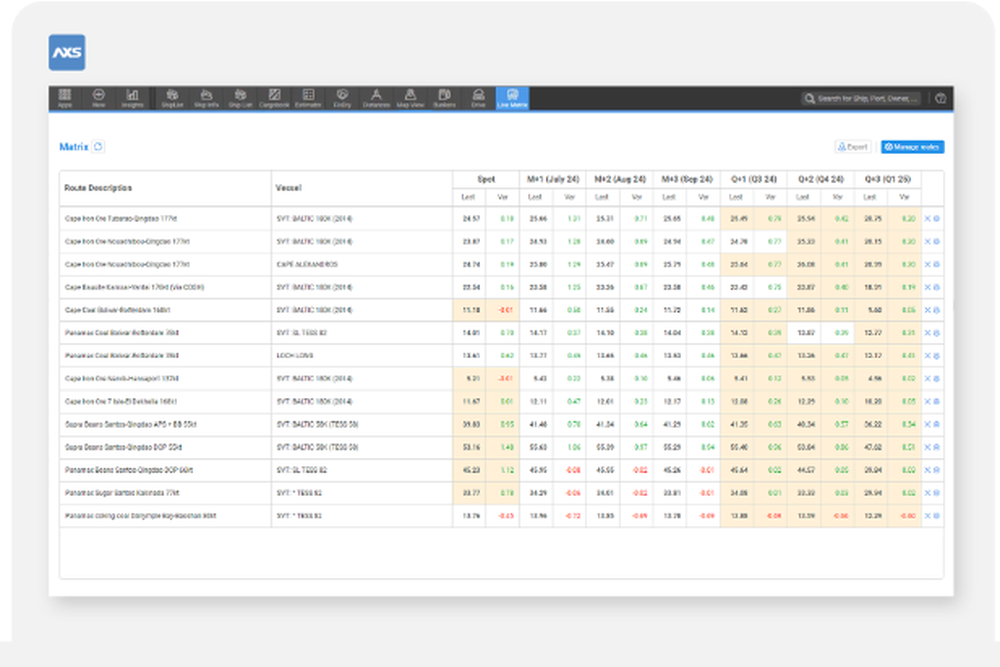
Task: Click the M+2 (Aug 24) column header
Action: point(620,179)
